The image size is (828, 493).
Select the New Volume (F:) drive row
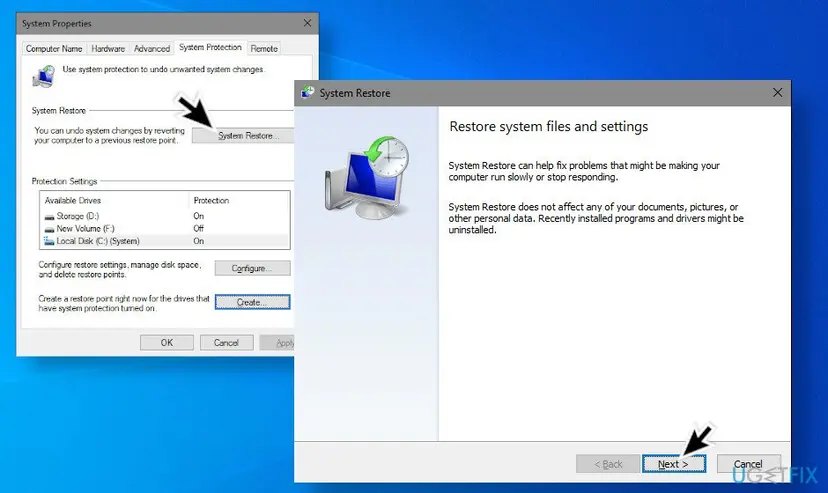click(165, 229)
